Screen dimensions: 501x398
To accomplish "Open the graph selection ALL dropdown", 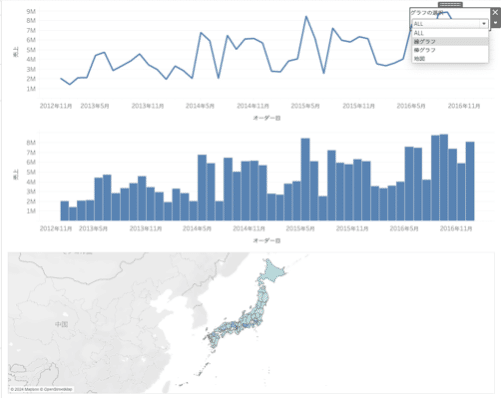I will click(x=450, y=24).
